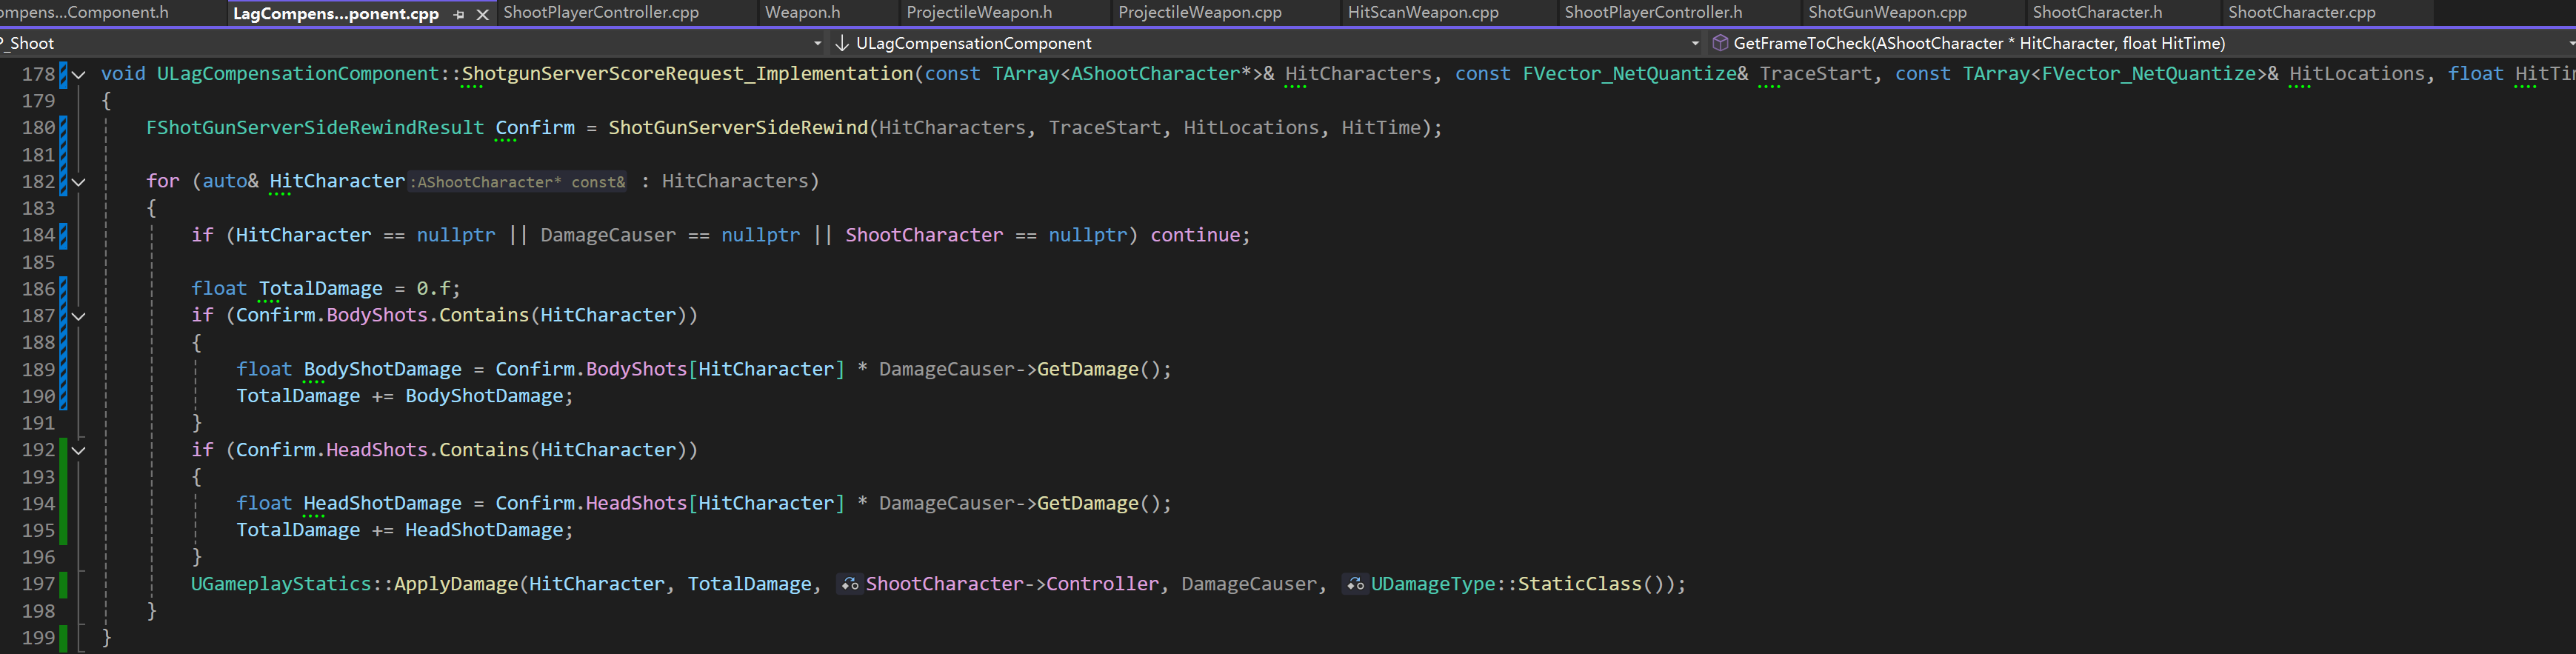Screen dimensions: 2576x654
Task: Select the active LagCompens...ponent.cpp tab
Action: click(x=336, y=14)
